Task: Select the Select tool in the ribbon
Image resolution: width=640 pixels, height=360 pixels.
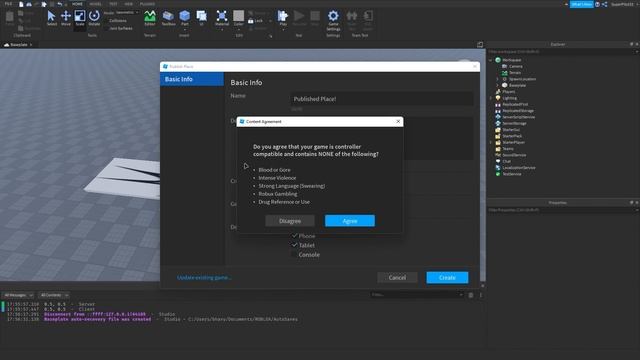Action: point(51,18)
